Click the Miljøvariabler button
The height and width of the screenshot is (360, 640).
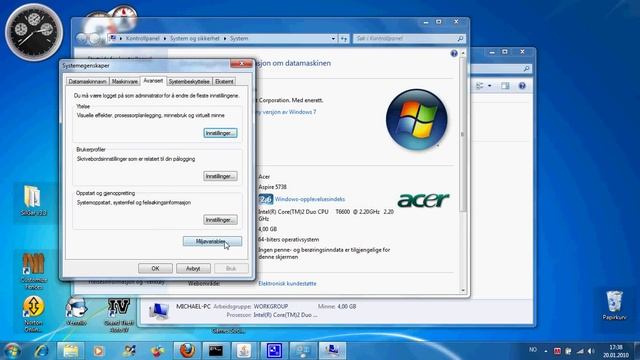(212, 242)
